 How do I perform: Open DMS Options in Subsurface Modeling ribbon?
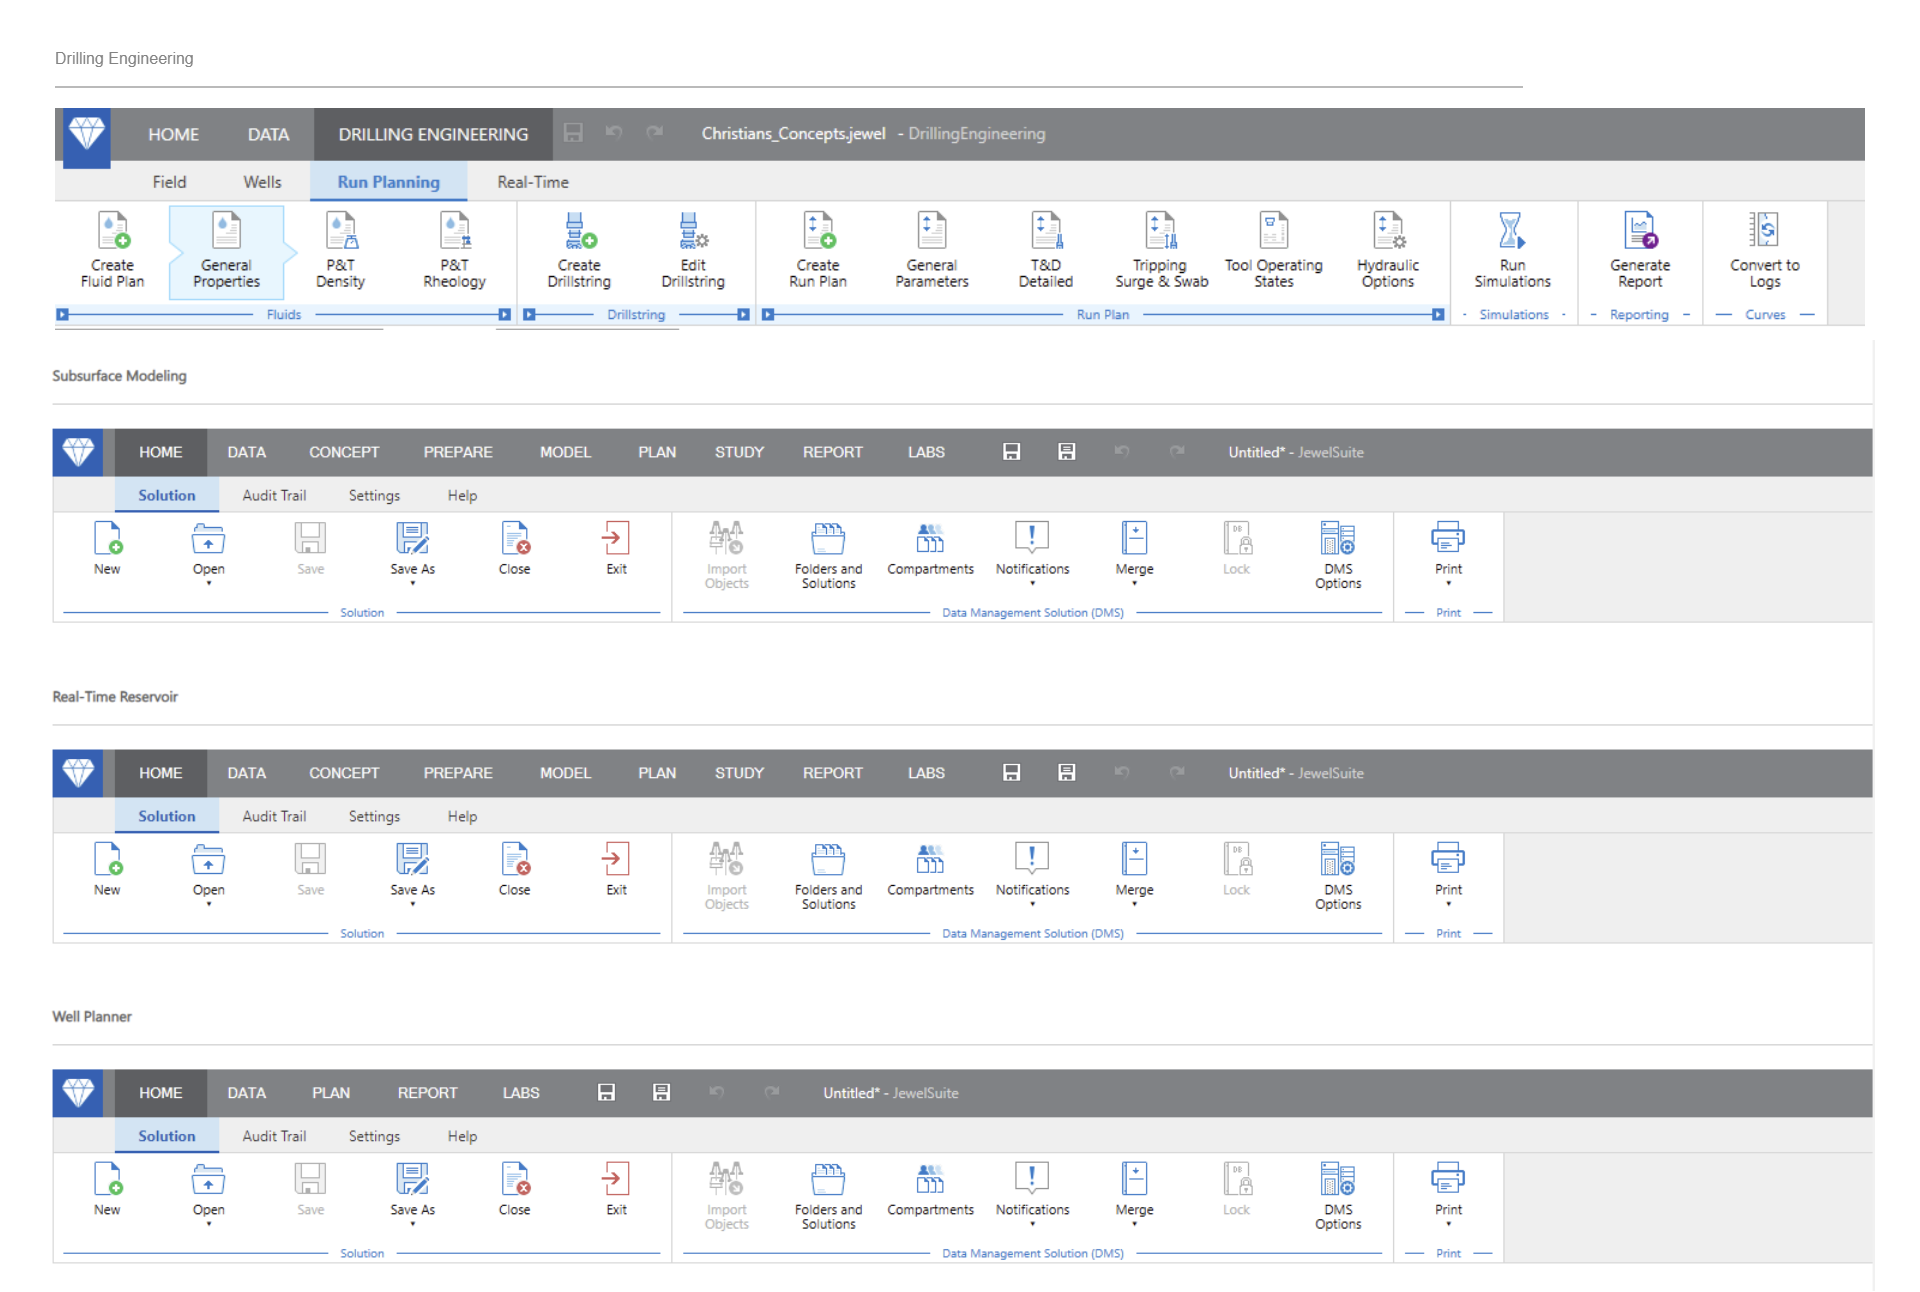1338,555
